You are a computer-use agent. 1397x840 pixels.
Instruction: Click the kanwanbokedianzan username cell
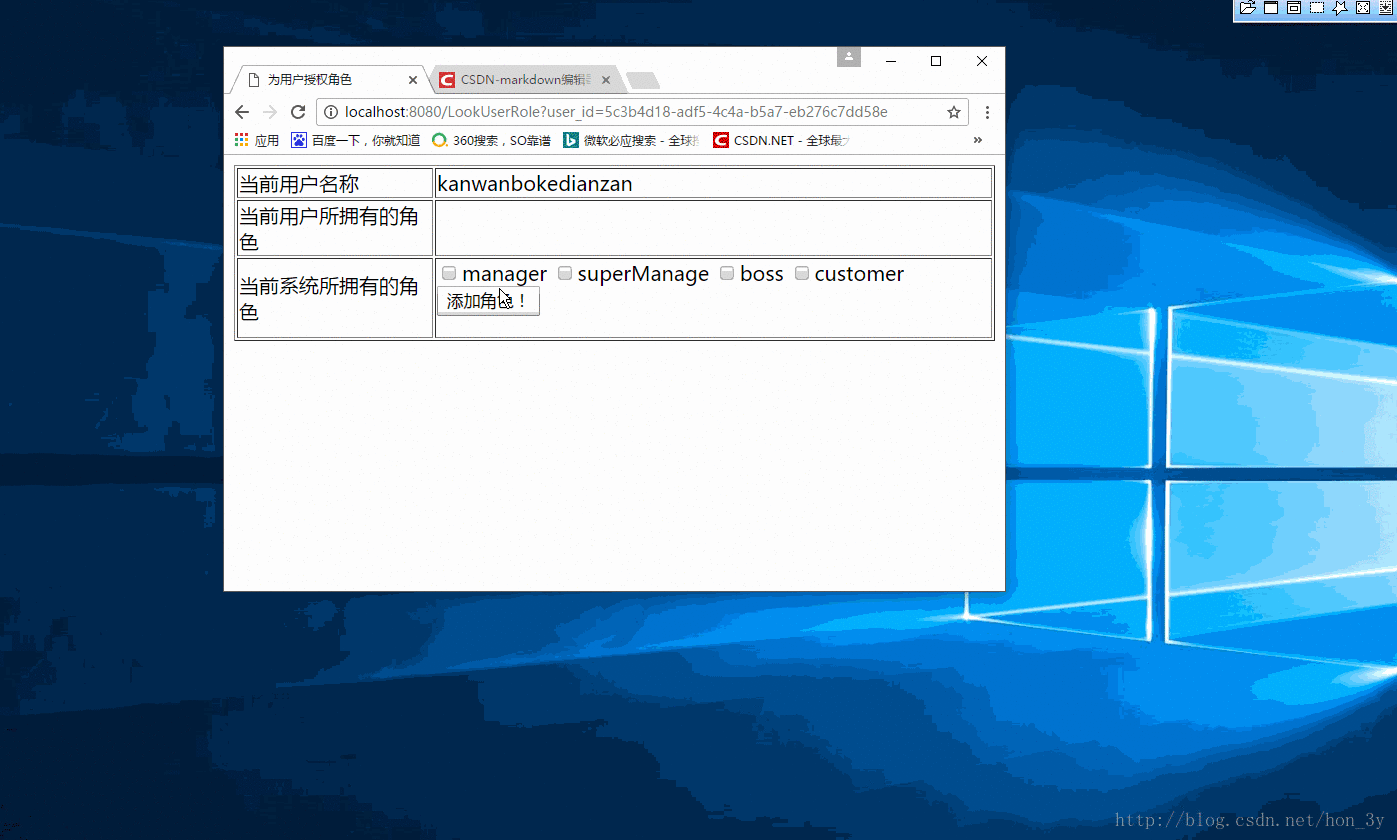[713, 184]
